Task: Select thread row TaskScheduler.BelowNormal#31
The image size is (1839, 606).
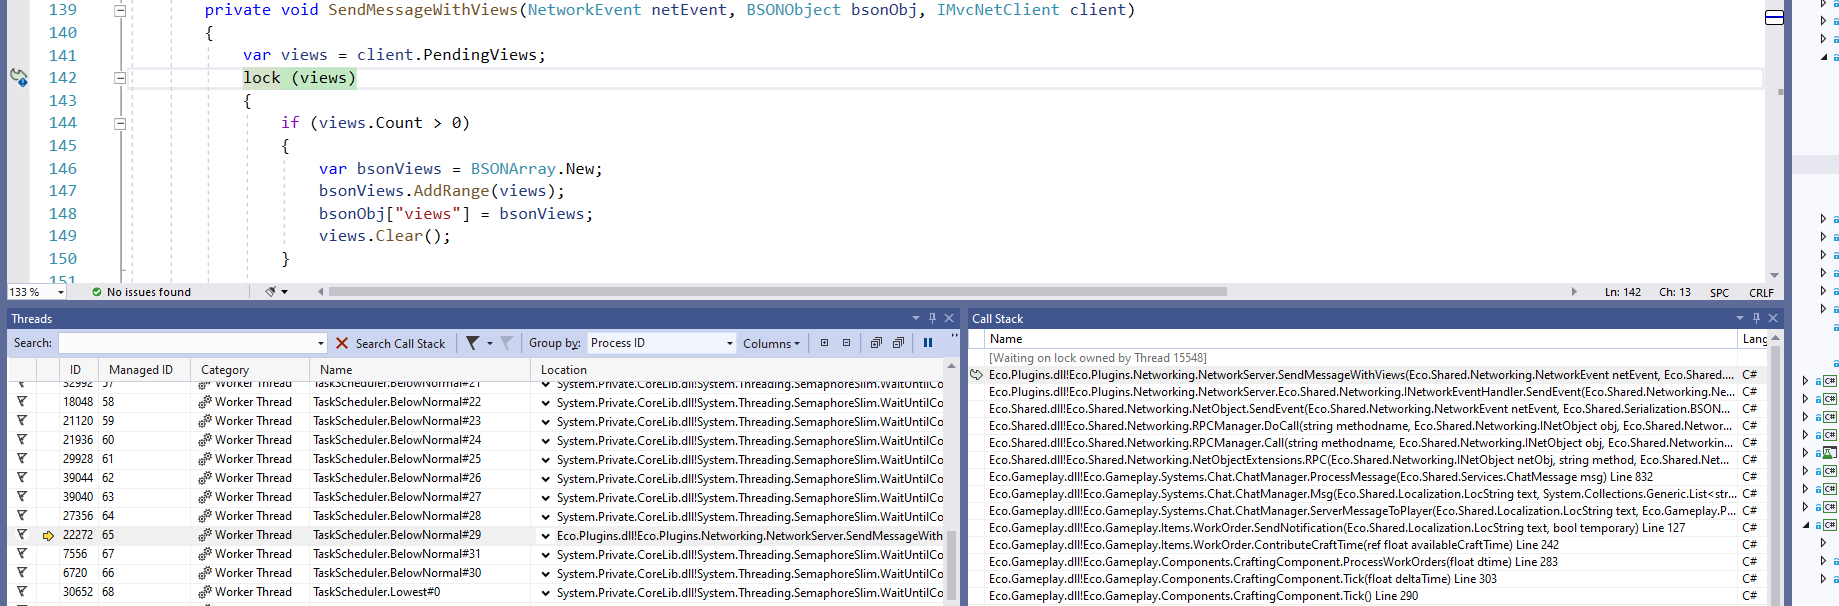Action: (475, 554)
